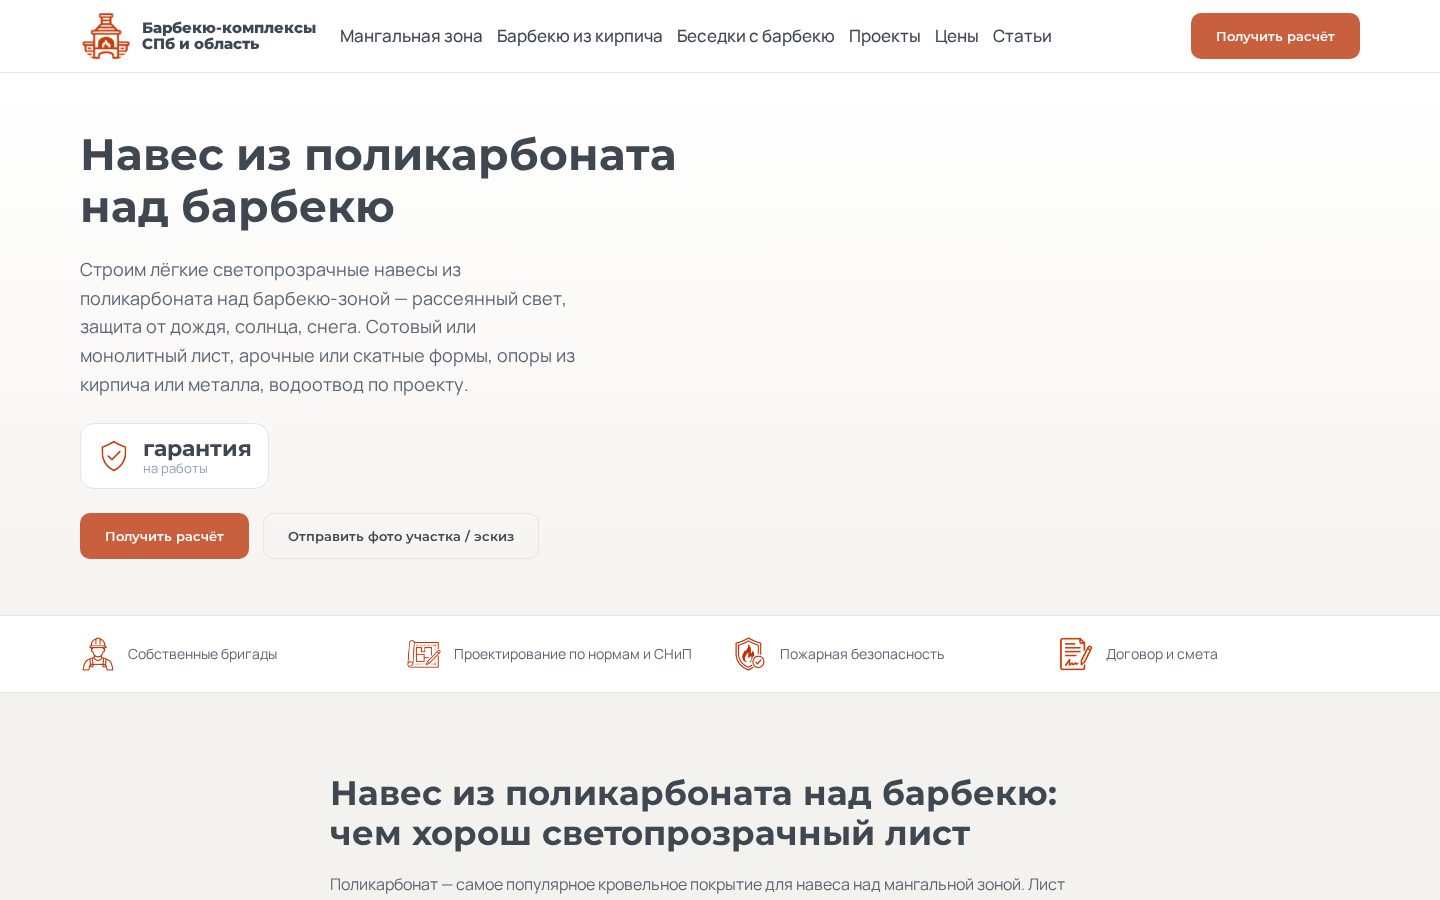This screenshot has width=1440, height=900.
Task: Open the Цены menu link
Action: point(956,36)
